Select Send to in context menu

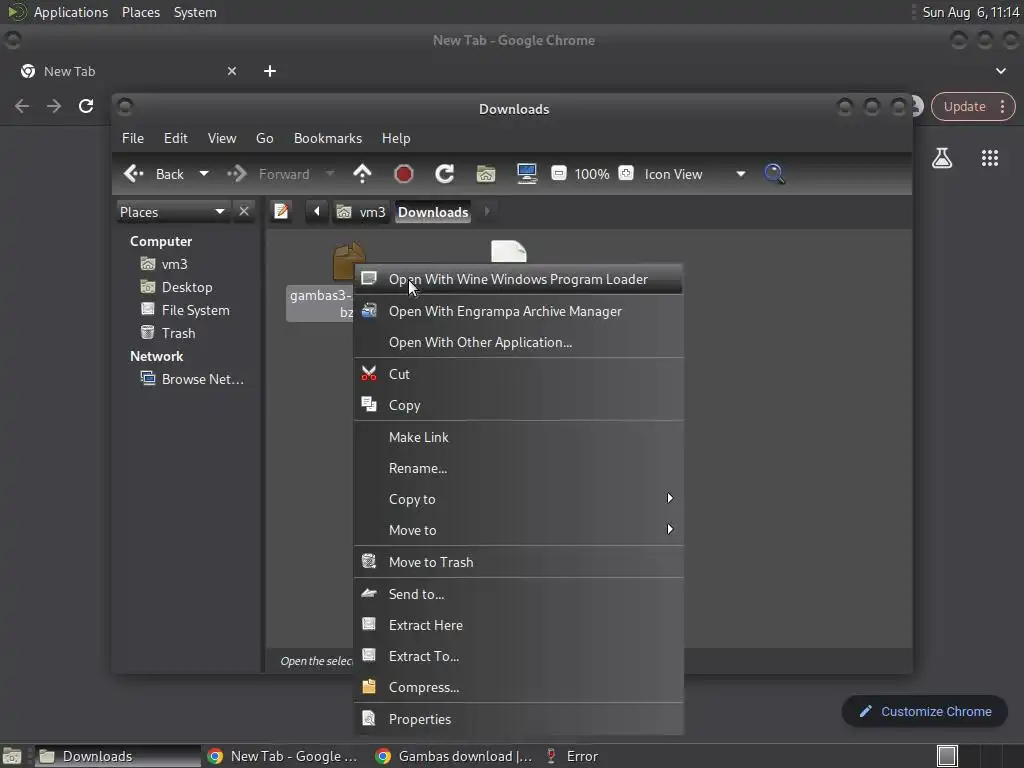[x=519, y=594]
